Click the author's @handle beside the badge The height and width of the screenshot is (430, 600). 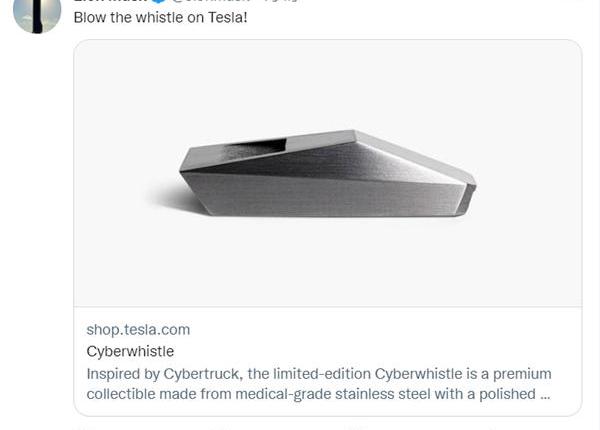pyautogui.click(x=210, y=1)
